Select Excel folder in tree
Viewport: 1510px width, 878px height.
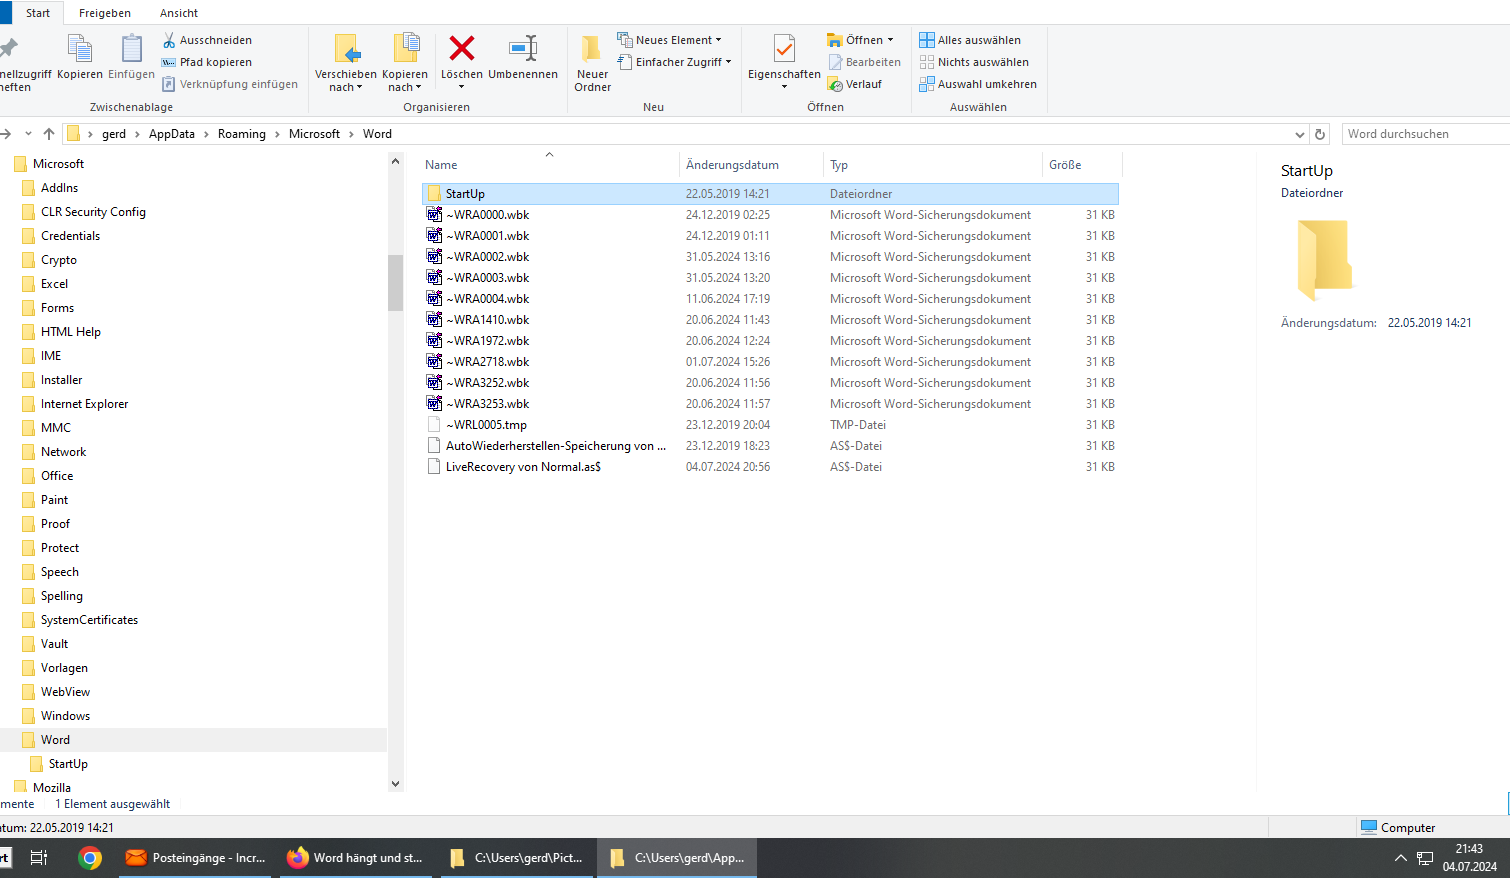click(54, 284)
